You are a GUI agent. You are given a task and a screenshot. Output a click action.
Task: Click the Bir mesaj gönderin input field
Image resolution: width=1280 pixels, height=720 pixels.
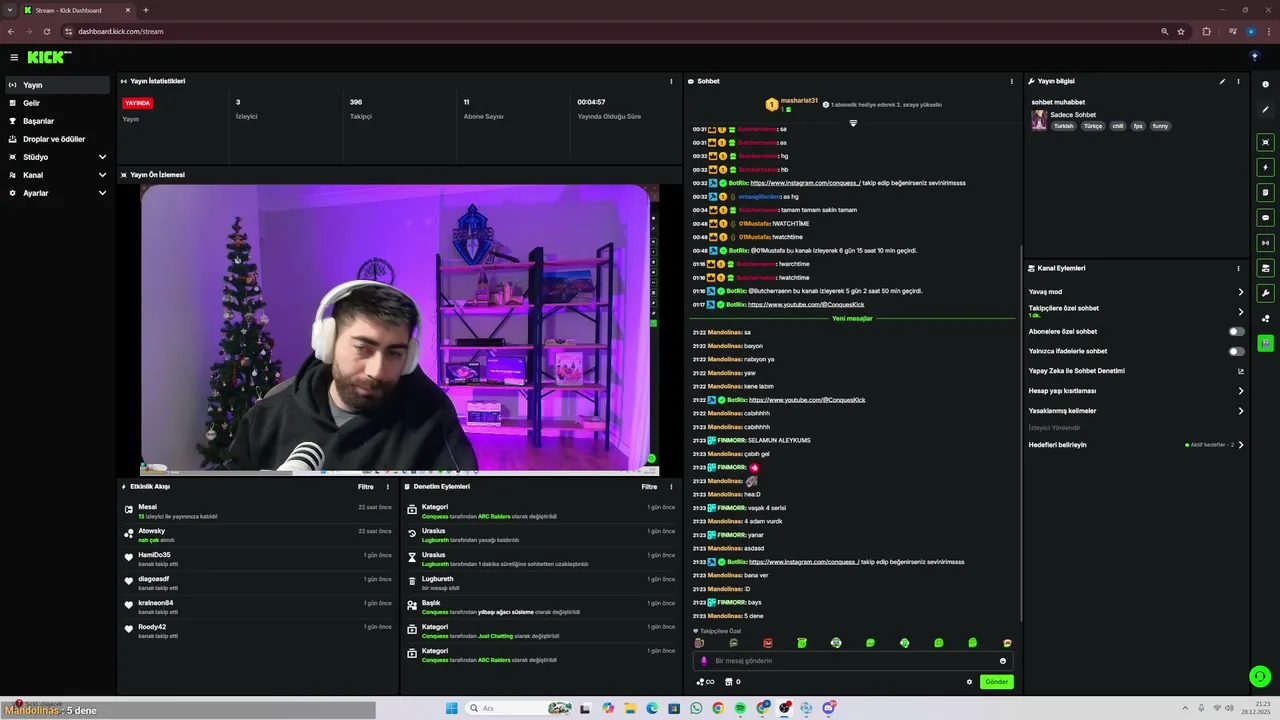pyautogui.click(x=852, y=661)
